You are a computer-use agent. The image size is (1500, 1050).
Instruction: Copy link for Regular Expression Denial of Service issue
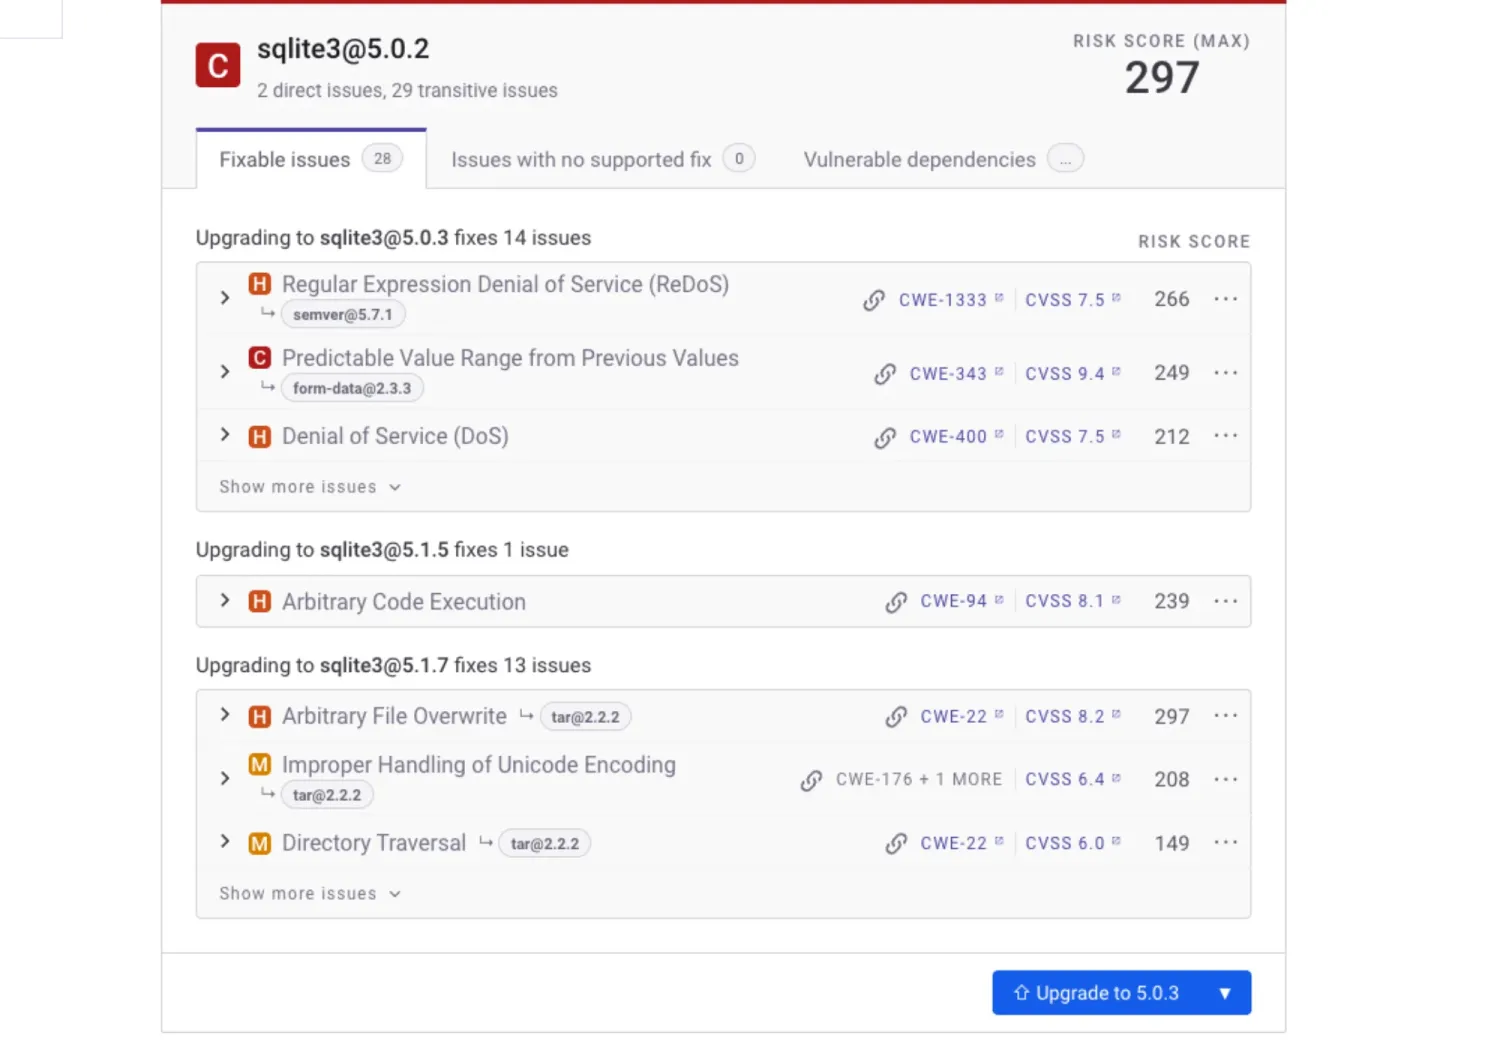(874, 300)
